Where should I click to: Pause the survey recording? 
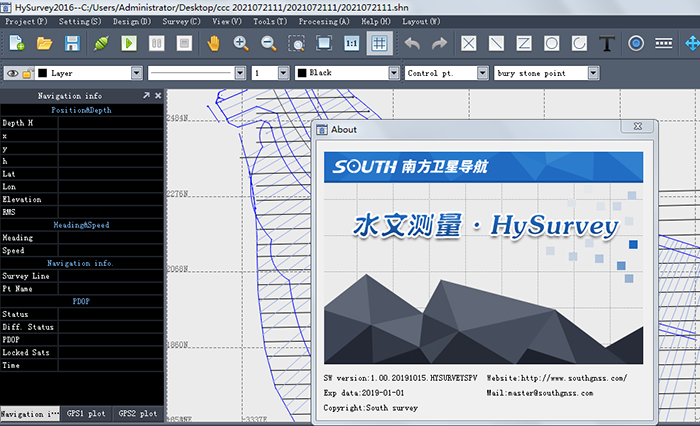tap(157, 43)
